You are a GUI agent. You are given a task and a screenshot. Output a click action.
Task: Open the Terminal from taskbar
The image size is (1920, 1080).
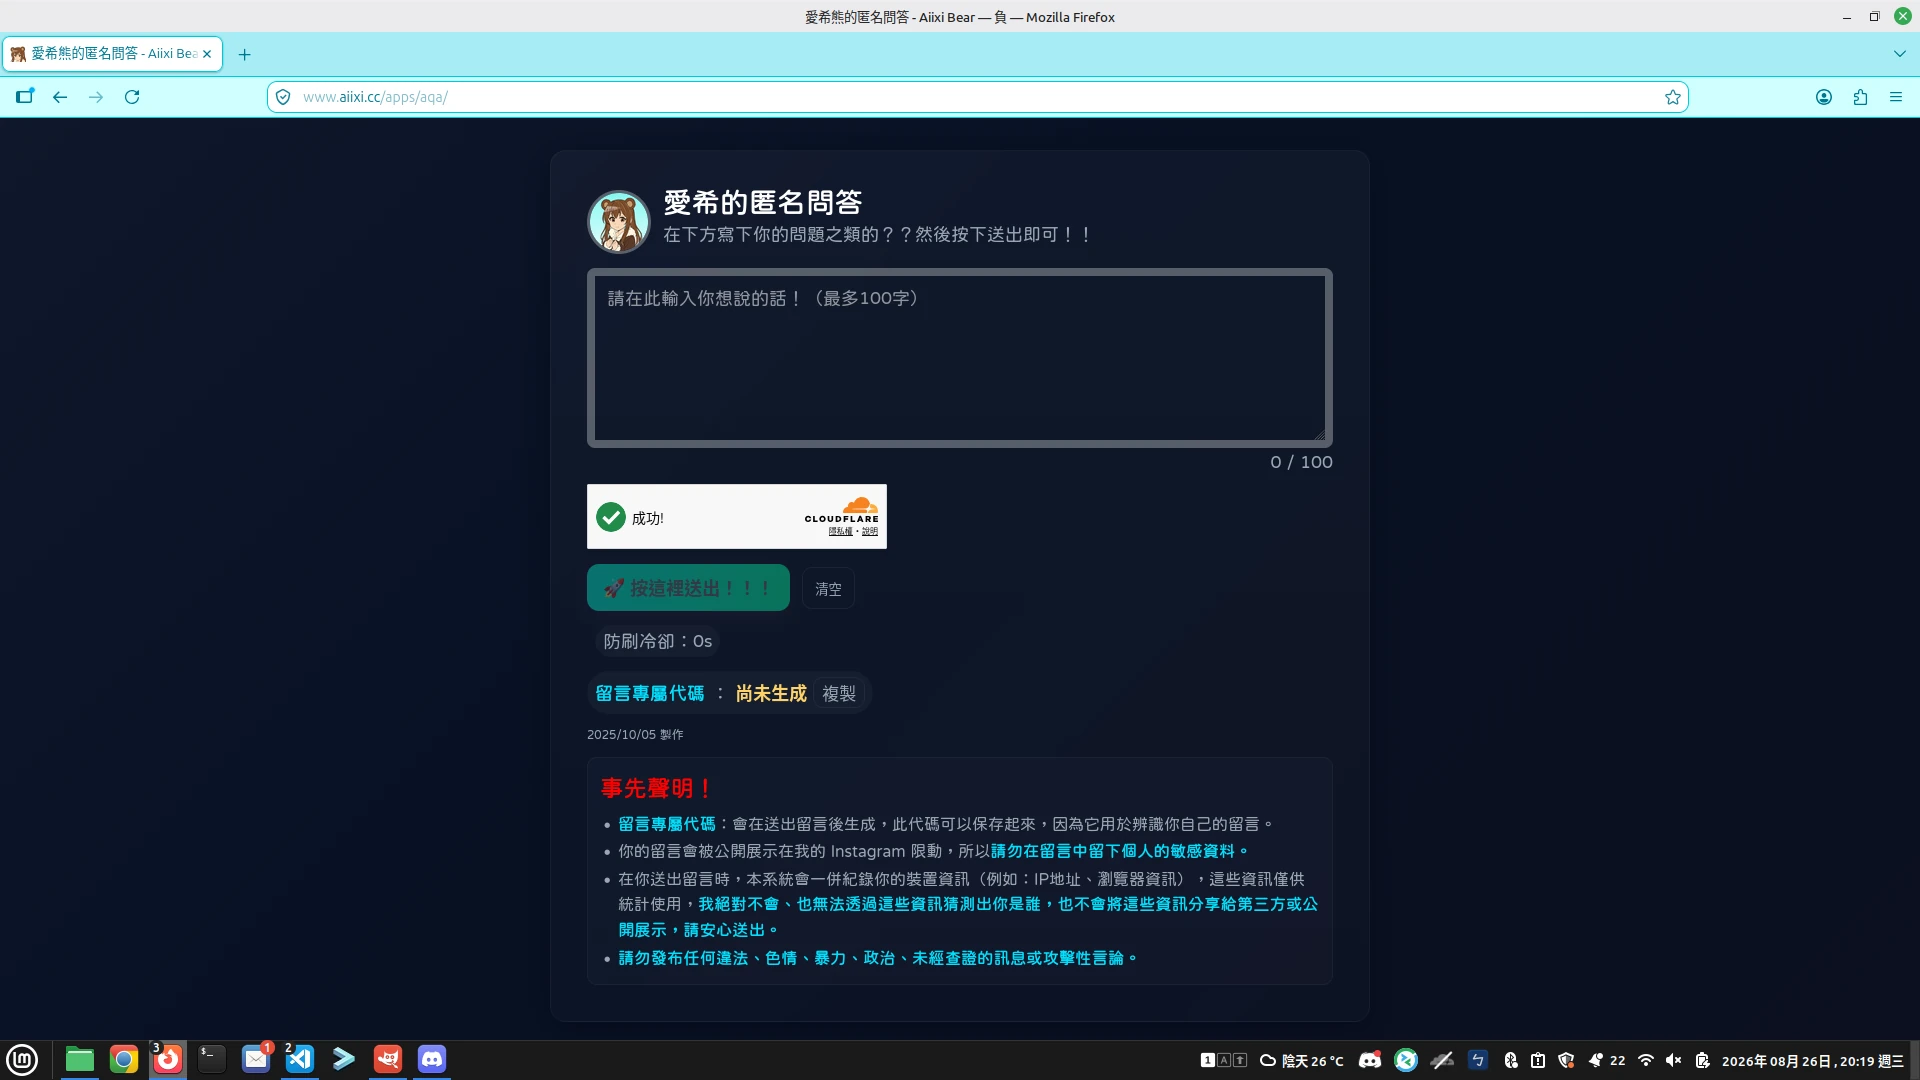coord(212,1059)
